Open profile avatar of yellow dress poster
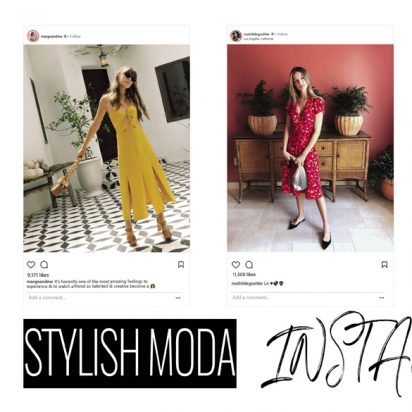 click(x=33, y=36)
